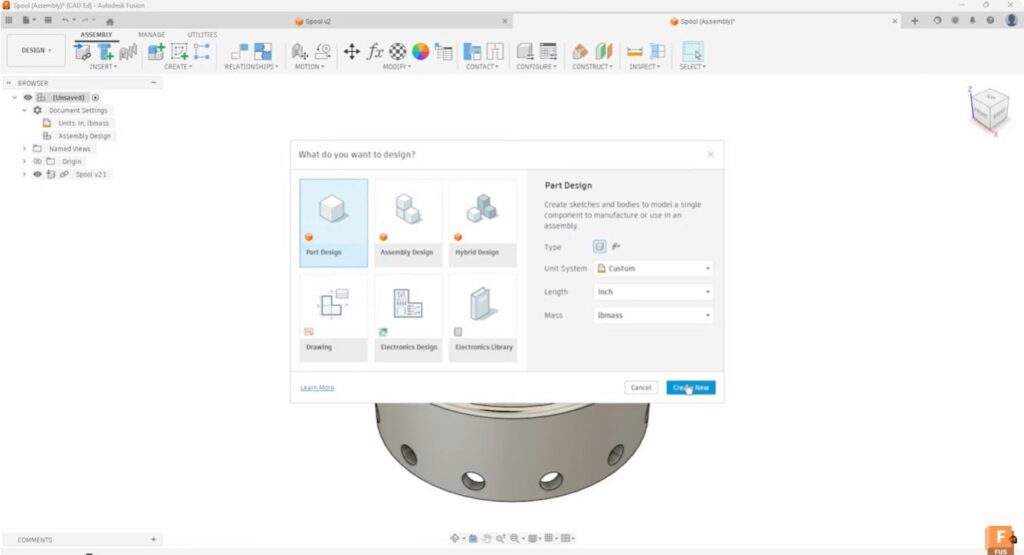Open the CONSTRUCT menu

[x=592, y=67]
